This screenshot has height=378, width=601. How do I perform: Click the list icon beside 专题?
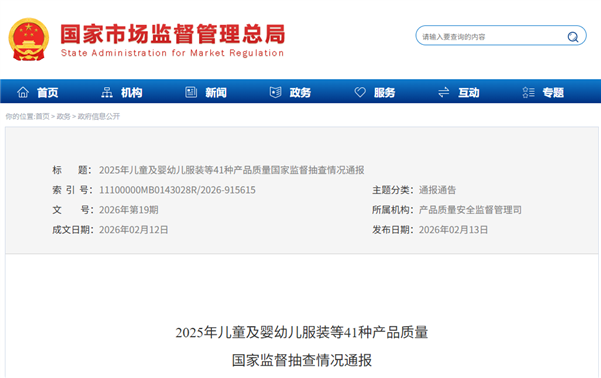pyautogui.click(x=529, y=92)
